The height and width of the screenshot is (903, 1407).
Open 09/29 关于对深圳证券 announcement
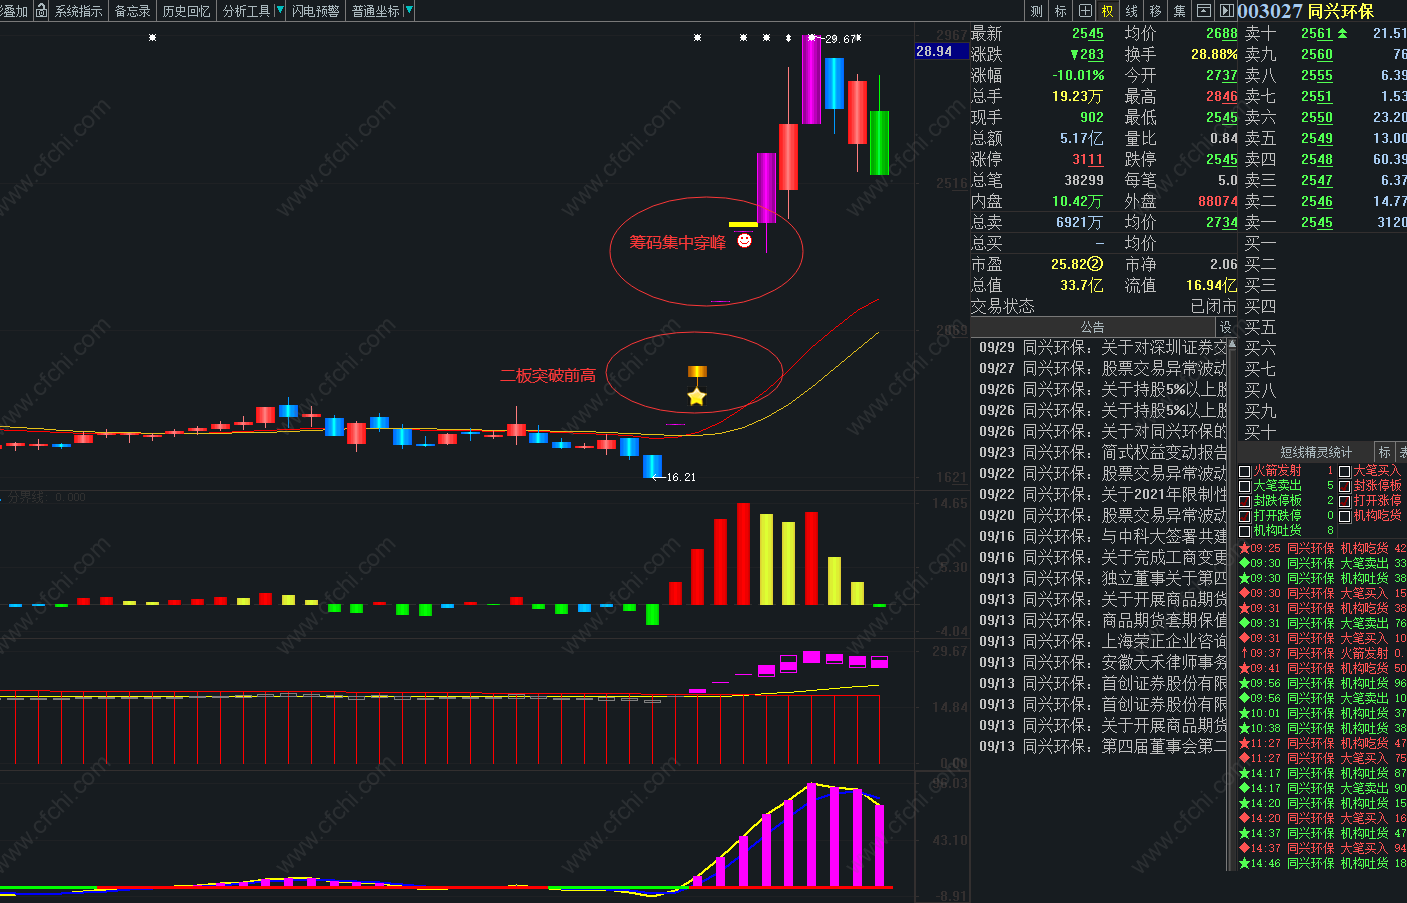coord(1103,347)
